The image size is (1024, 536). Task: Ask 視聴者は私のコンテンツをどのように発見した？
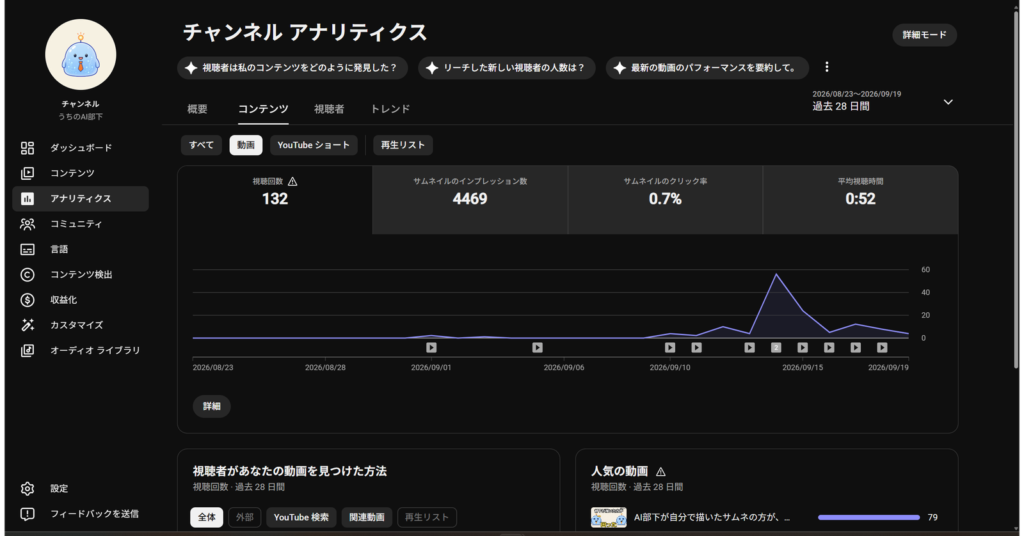[293, 68]
